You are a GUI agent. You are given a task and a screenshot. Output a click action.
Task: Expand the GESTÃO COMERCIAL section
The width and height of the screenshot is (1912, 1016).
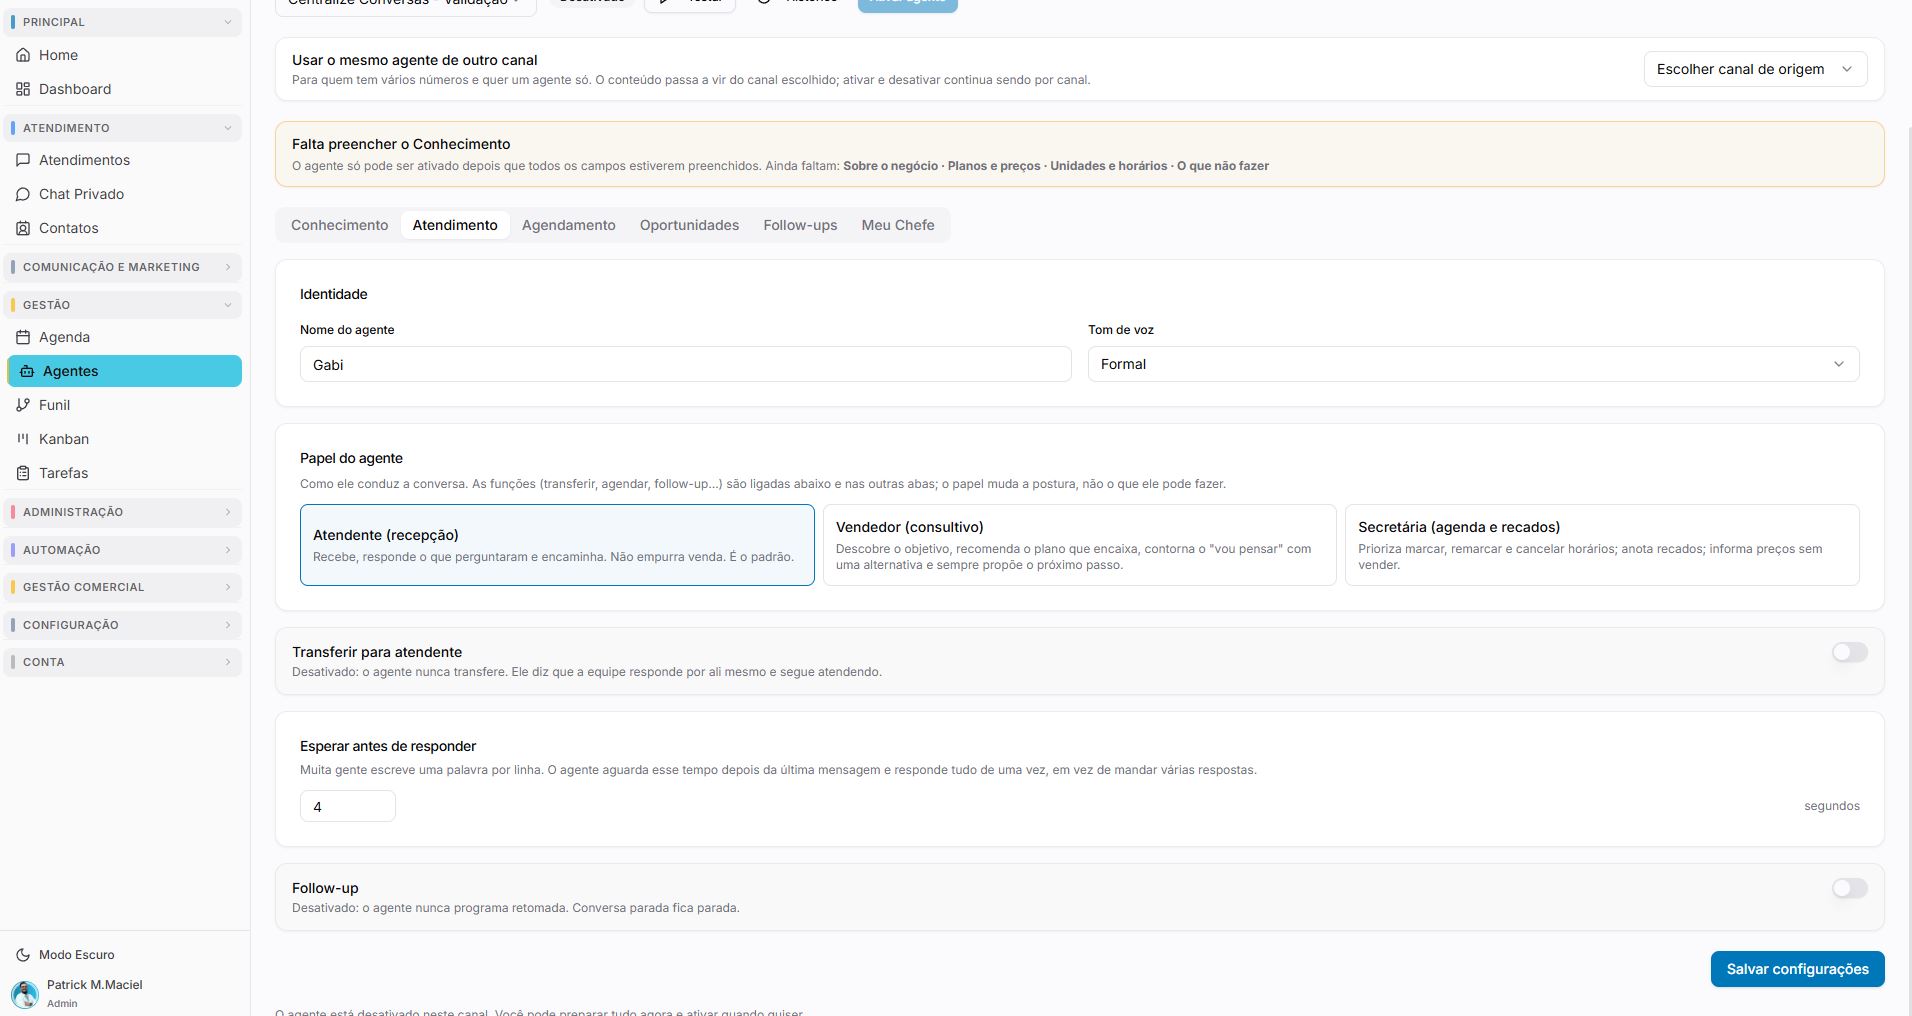pos(124,587)
